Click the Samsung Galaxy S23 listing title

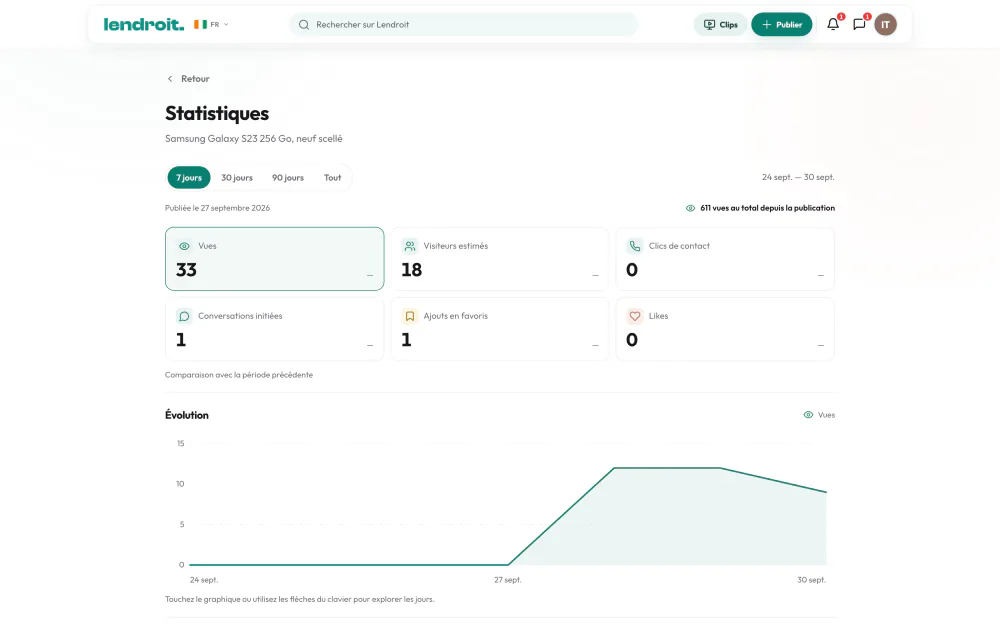click(254, 138)
